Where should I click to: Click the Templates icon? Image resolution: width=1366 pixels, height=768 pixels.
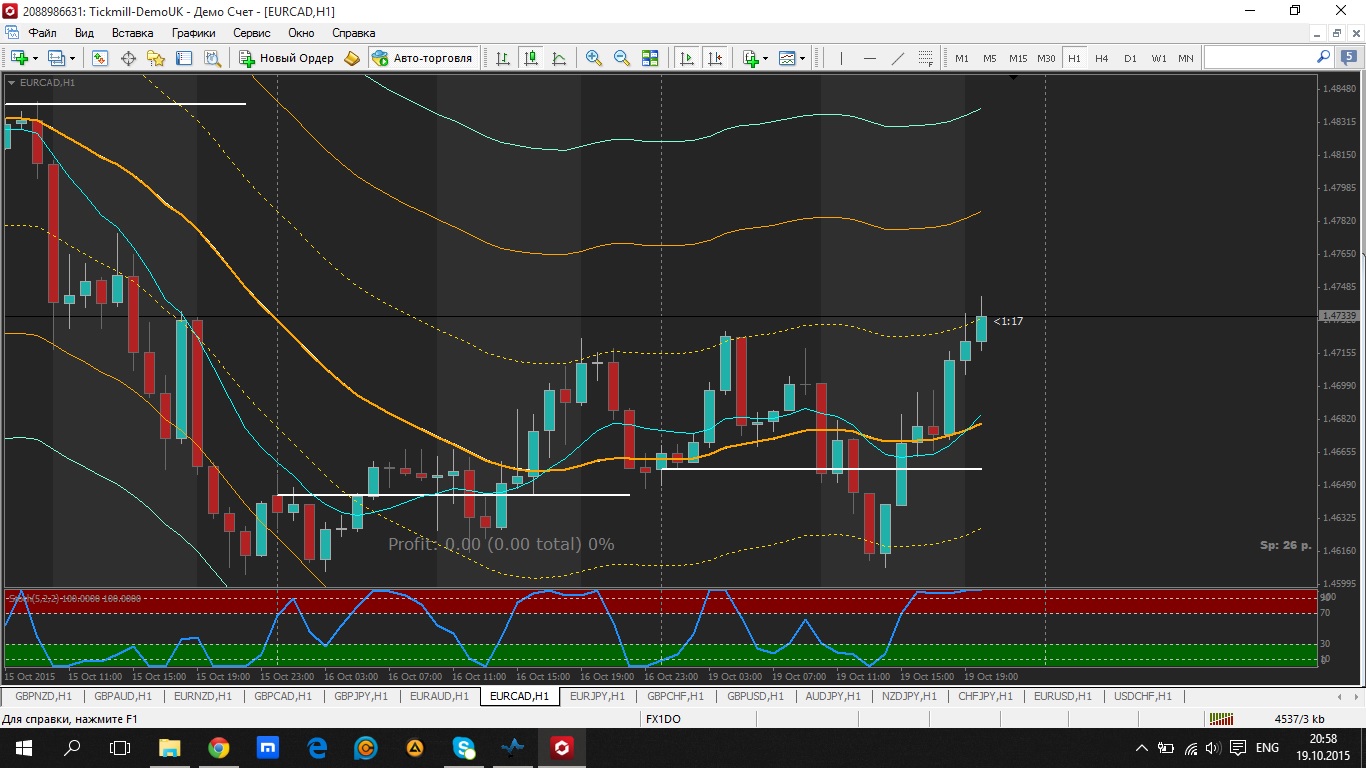pyautogui.click(x=787, y=58)
